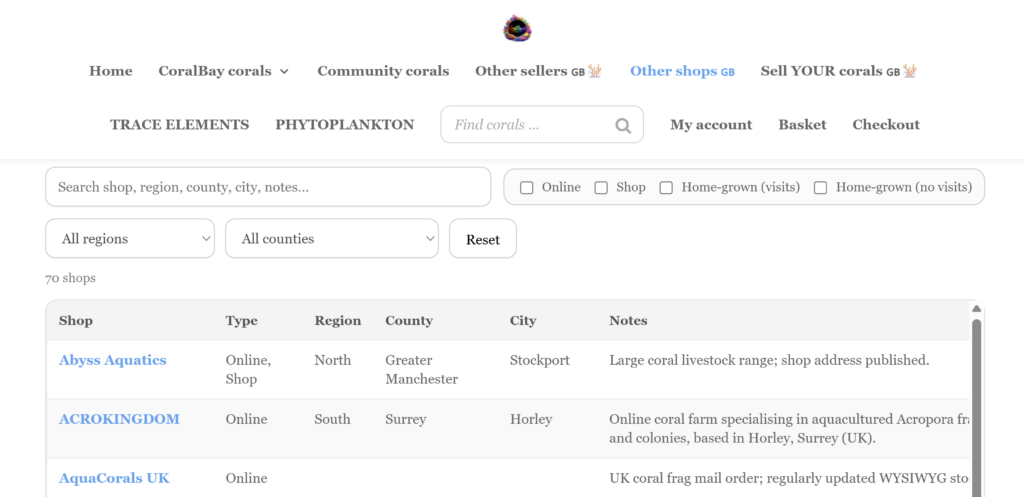The height and width of the screenshot is (497, 1024).
Task: Expand the CoralBay corals submenu chevron
Action: coord(284,72)
